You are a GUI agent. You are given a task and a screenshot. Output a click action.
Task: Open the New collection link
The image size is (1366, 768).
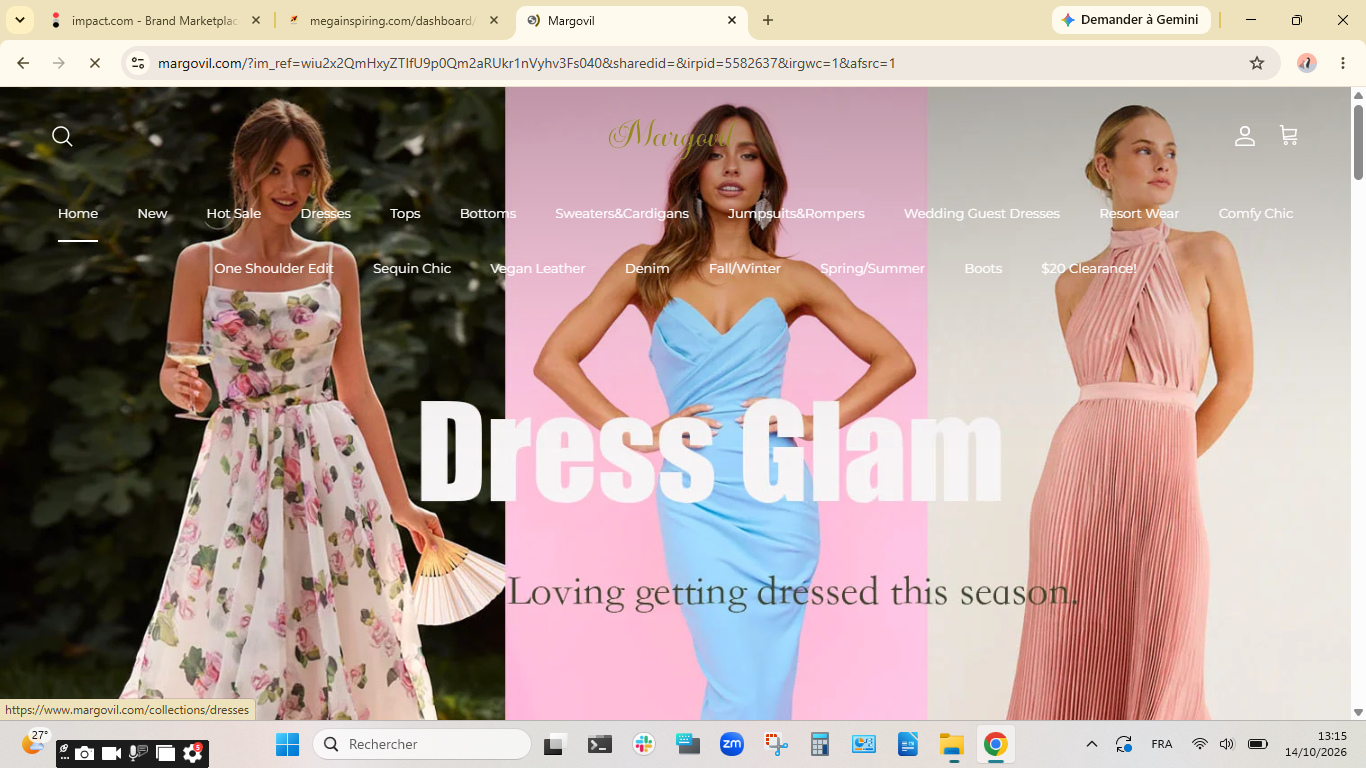[152, 214]
